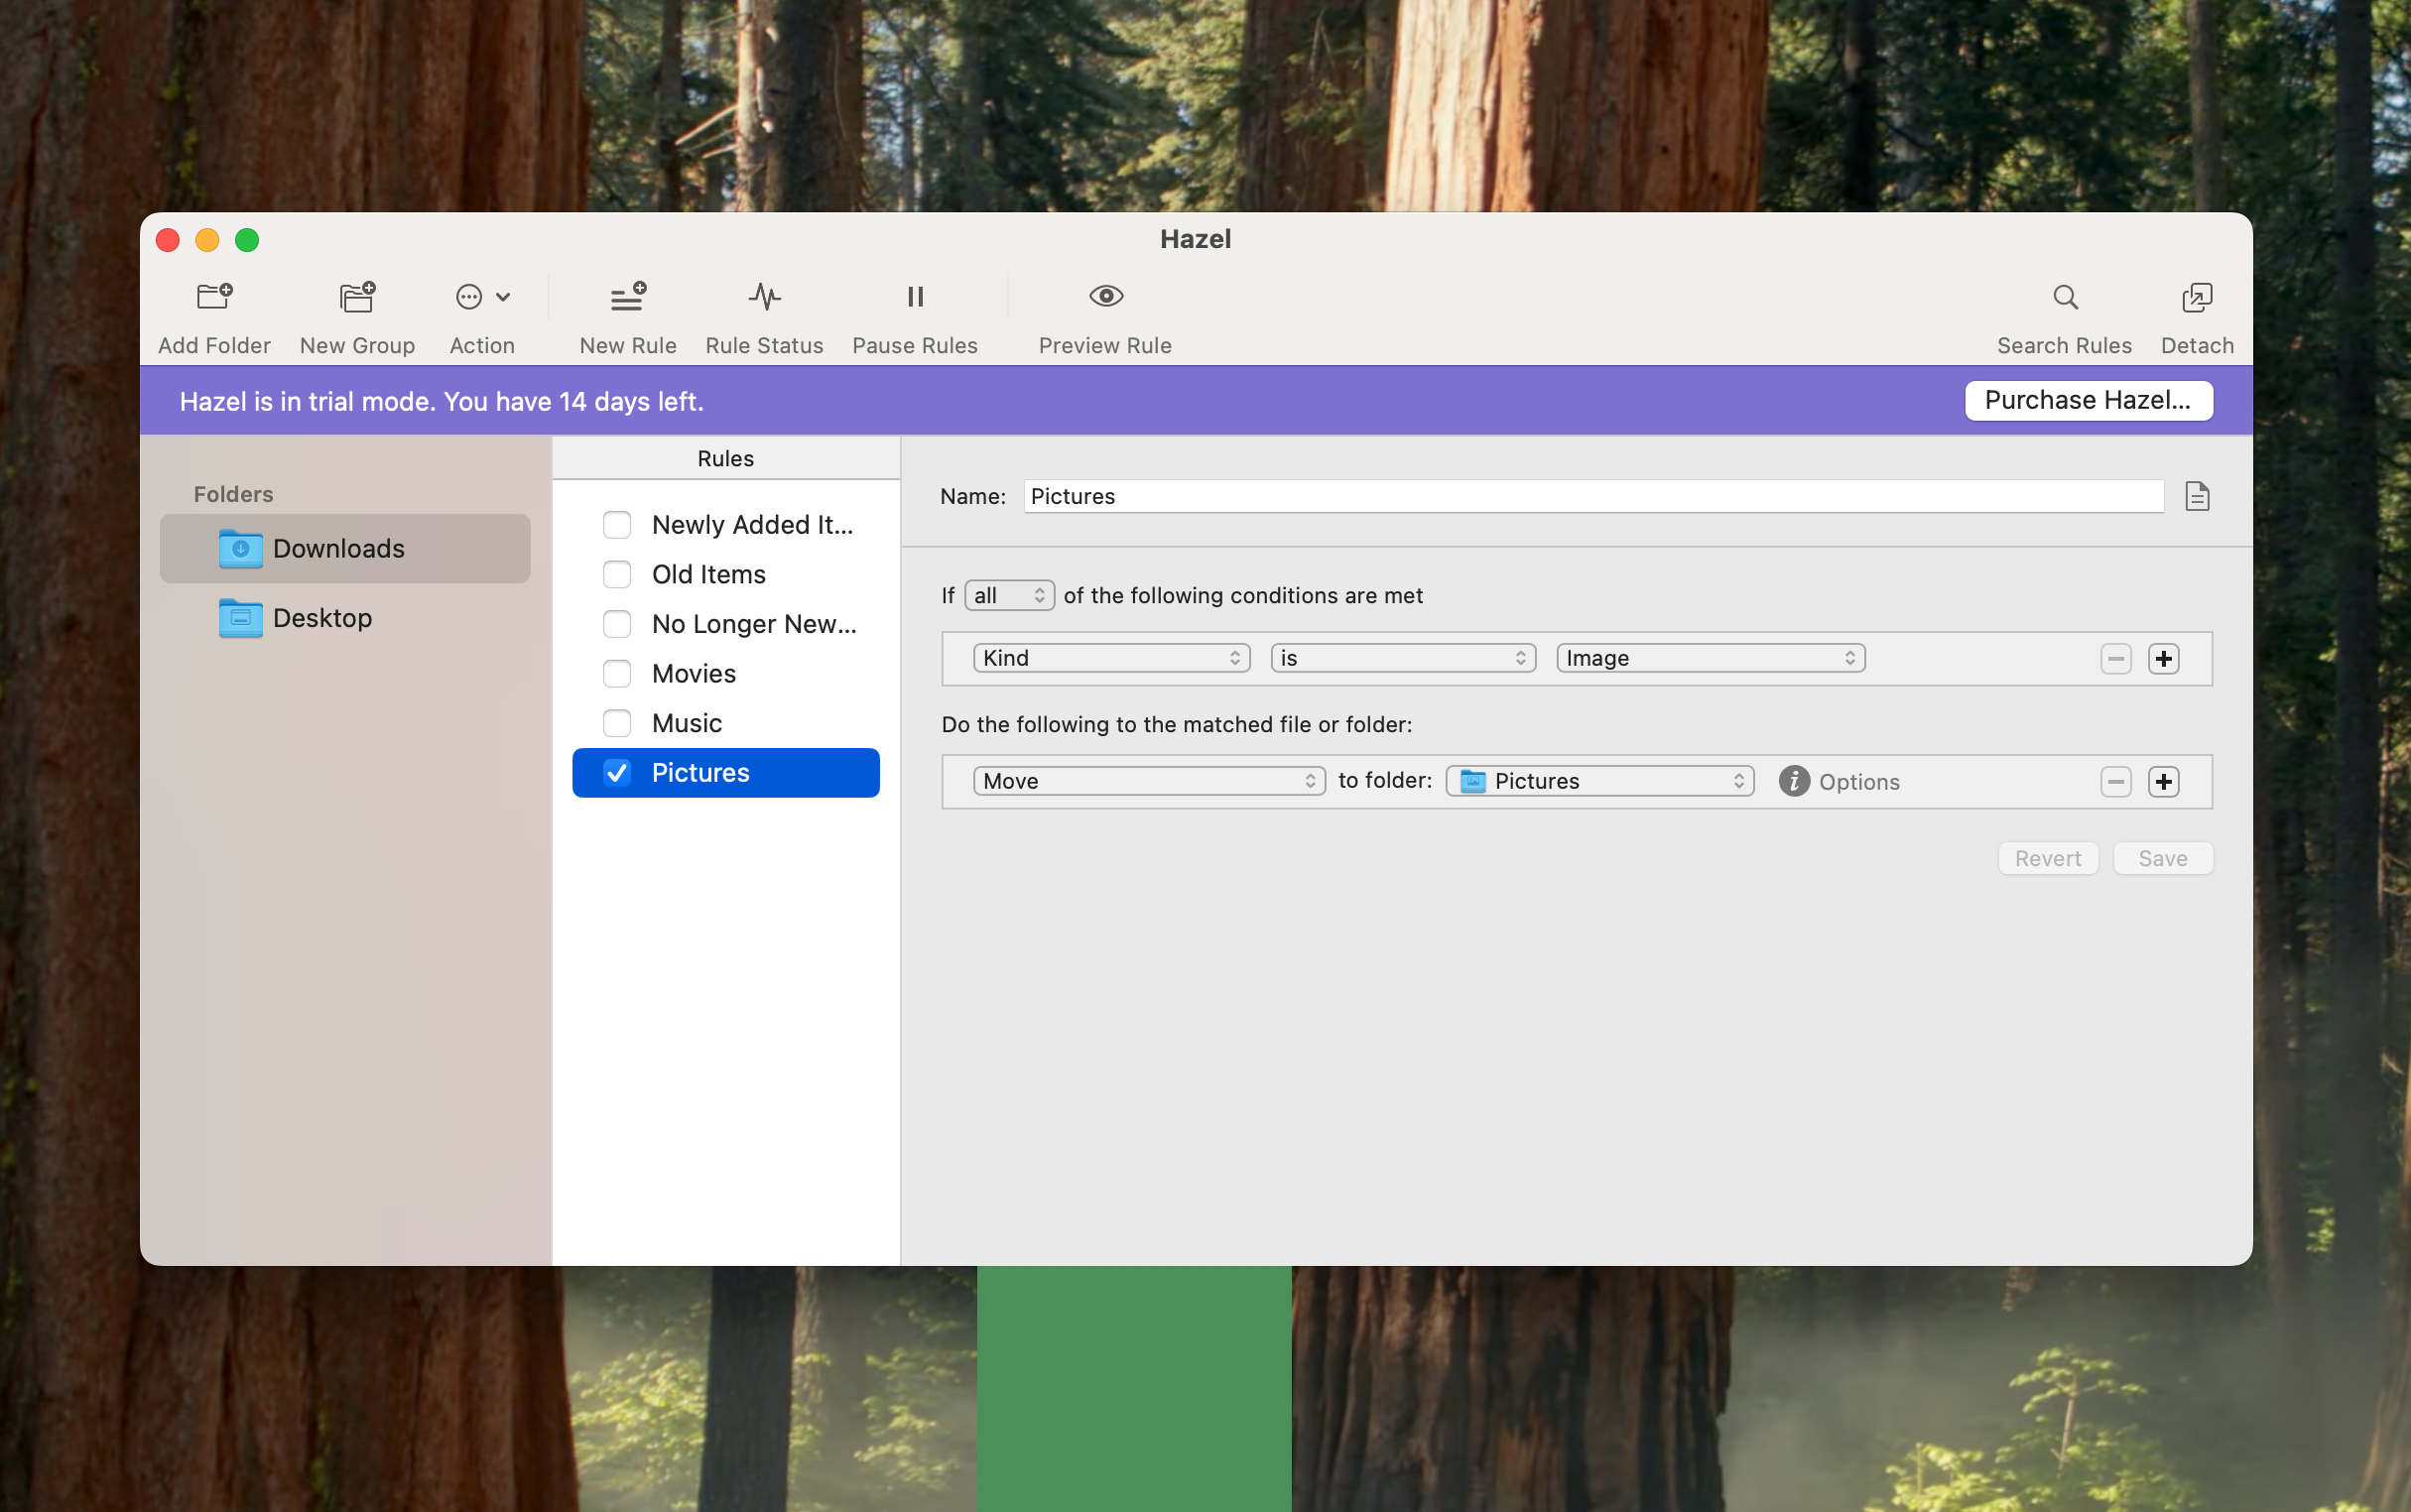2411x1512 pixels.
Task: Open the Move action dropdown
Action: [x=1149, y=781]
